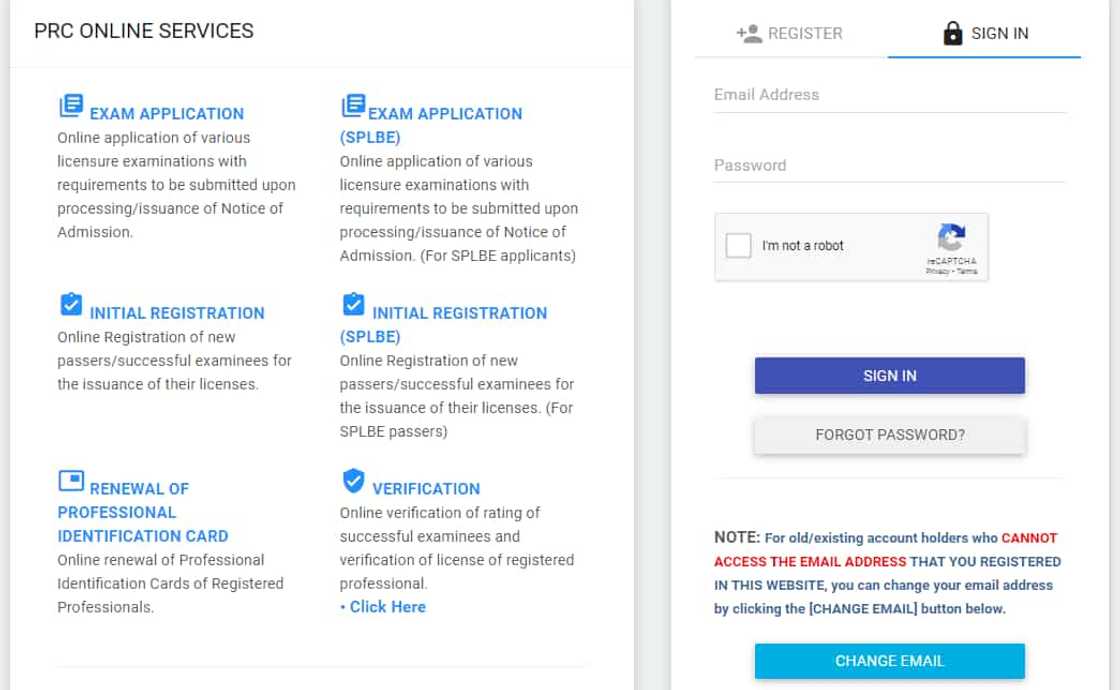Viewport: 1120px width, 690px height.
Task: Click the Initial Registration (SPLBE) checkmark icon
Action: click(353, 304)
